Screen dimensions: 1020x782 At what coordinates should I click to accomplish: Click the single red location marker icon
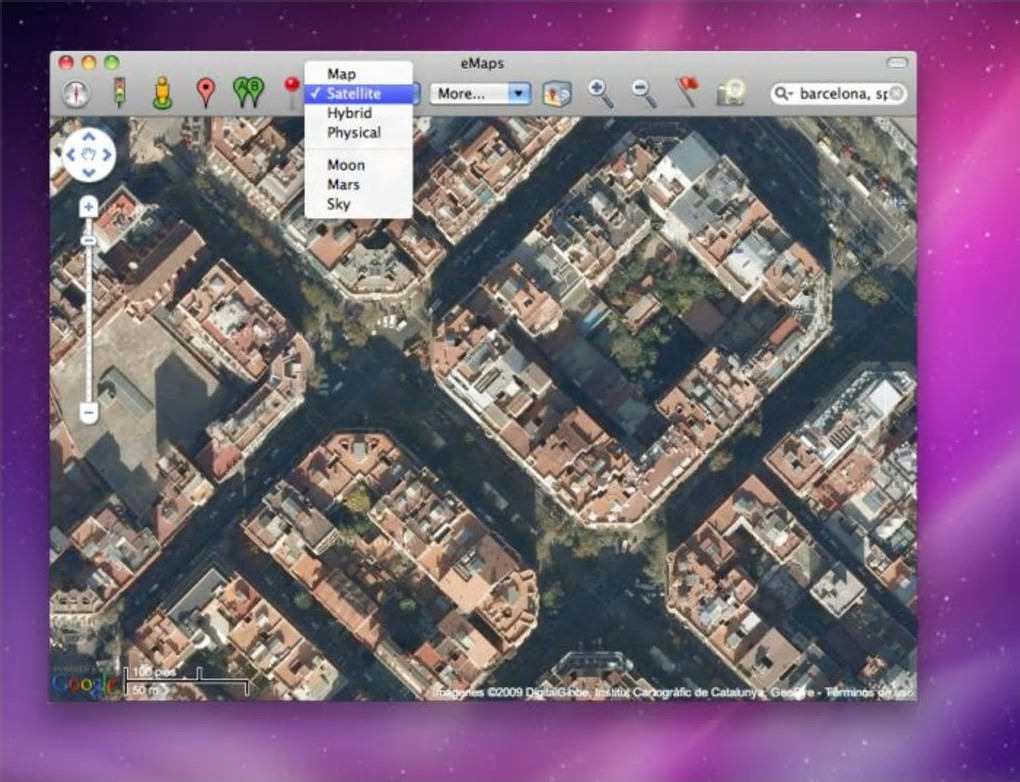pyautogui.click(x=205, y=92)
